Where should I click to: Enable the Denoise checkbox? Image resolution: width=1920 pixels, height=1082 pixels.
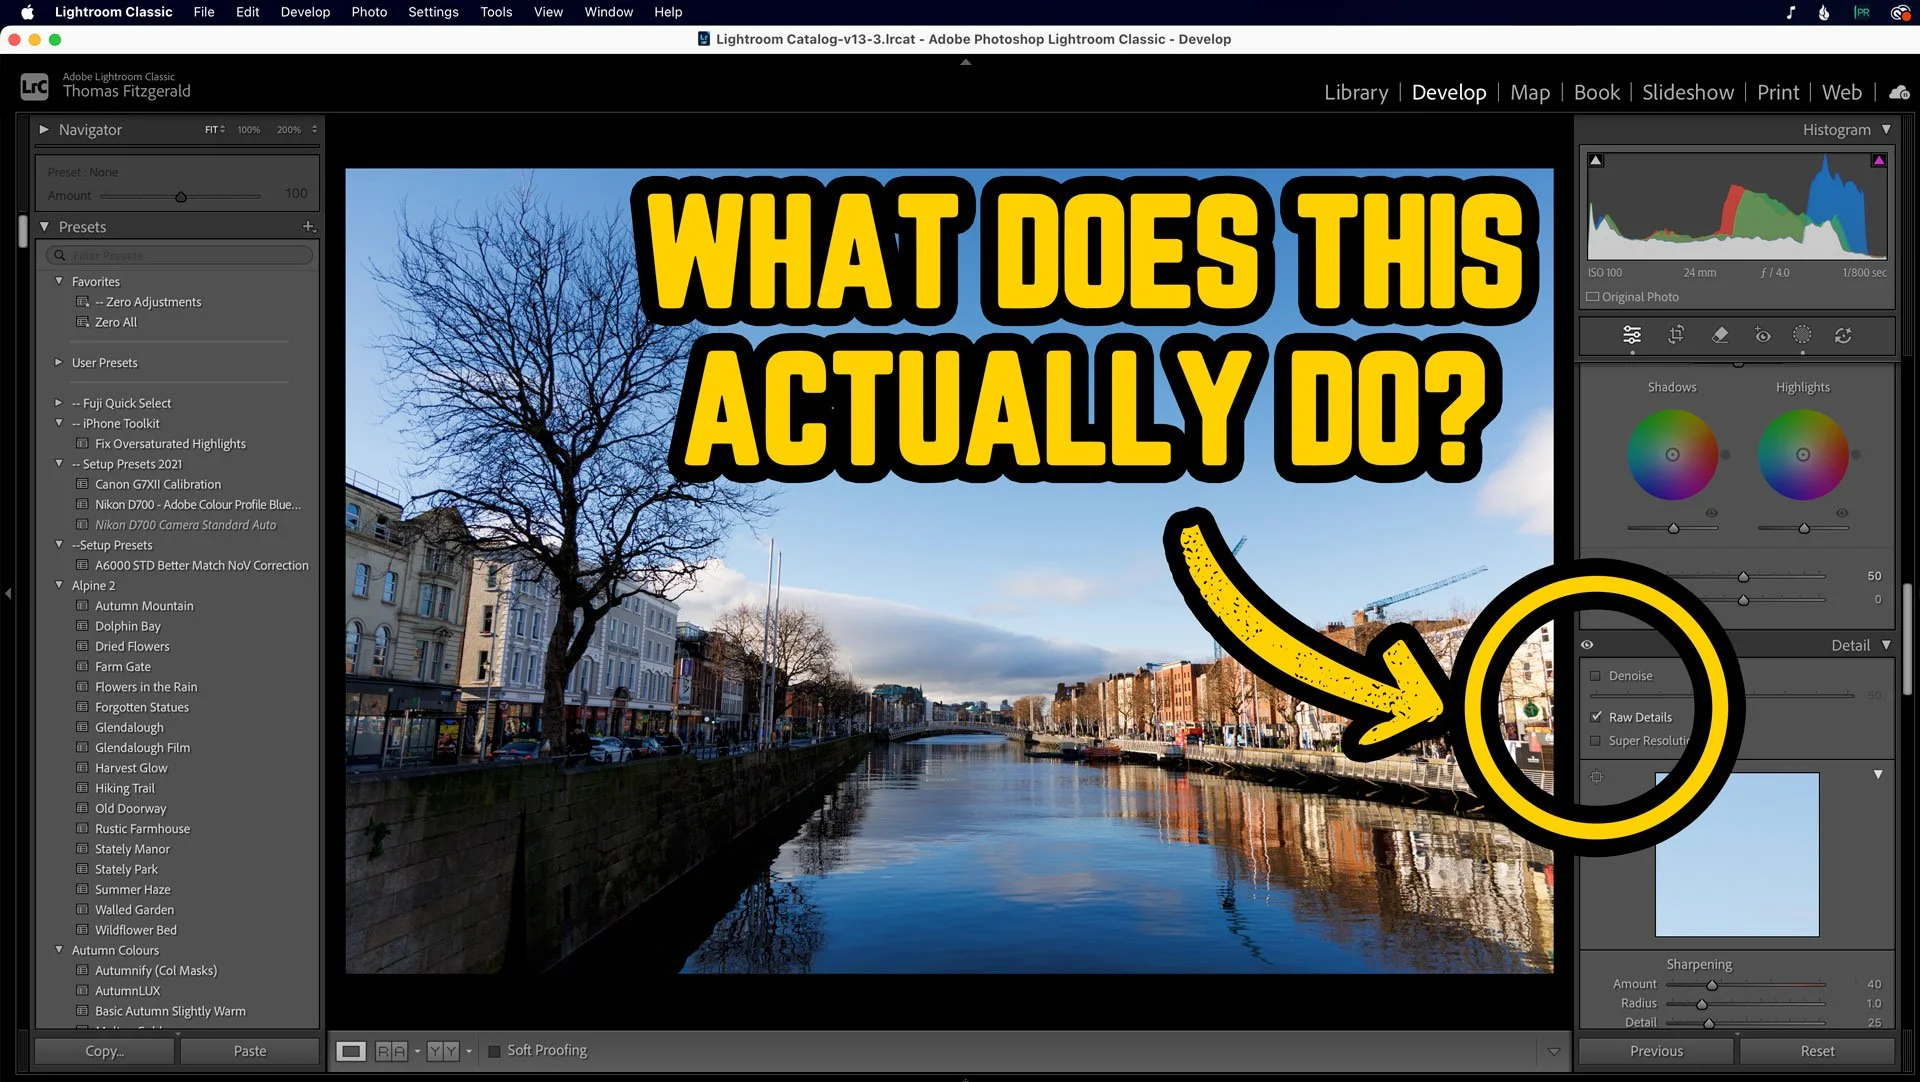1596,675
